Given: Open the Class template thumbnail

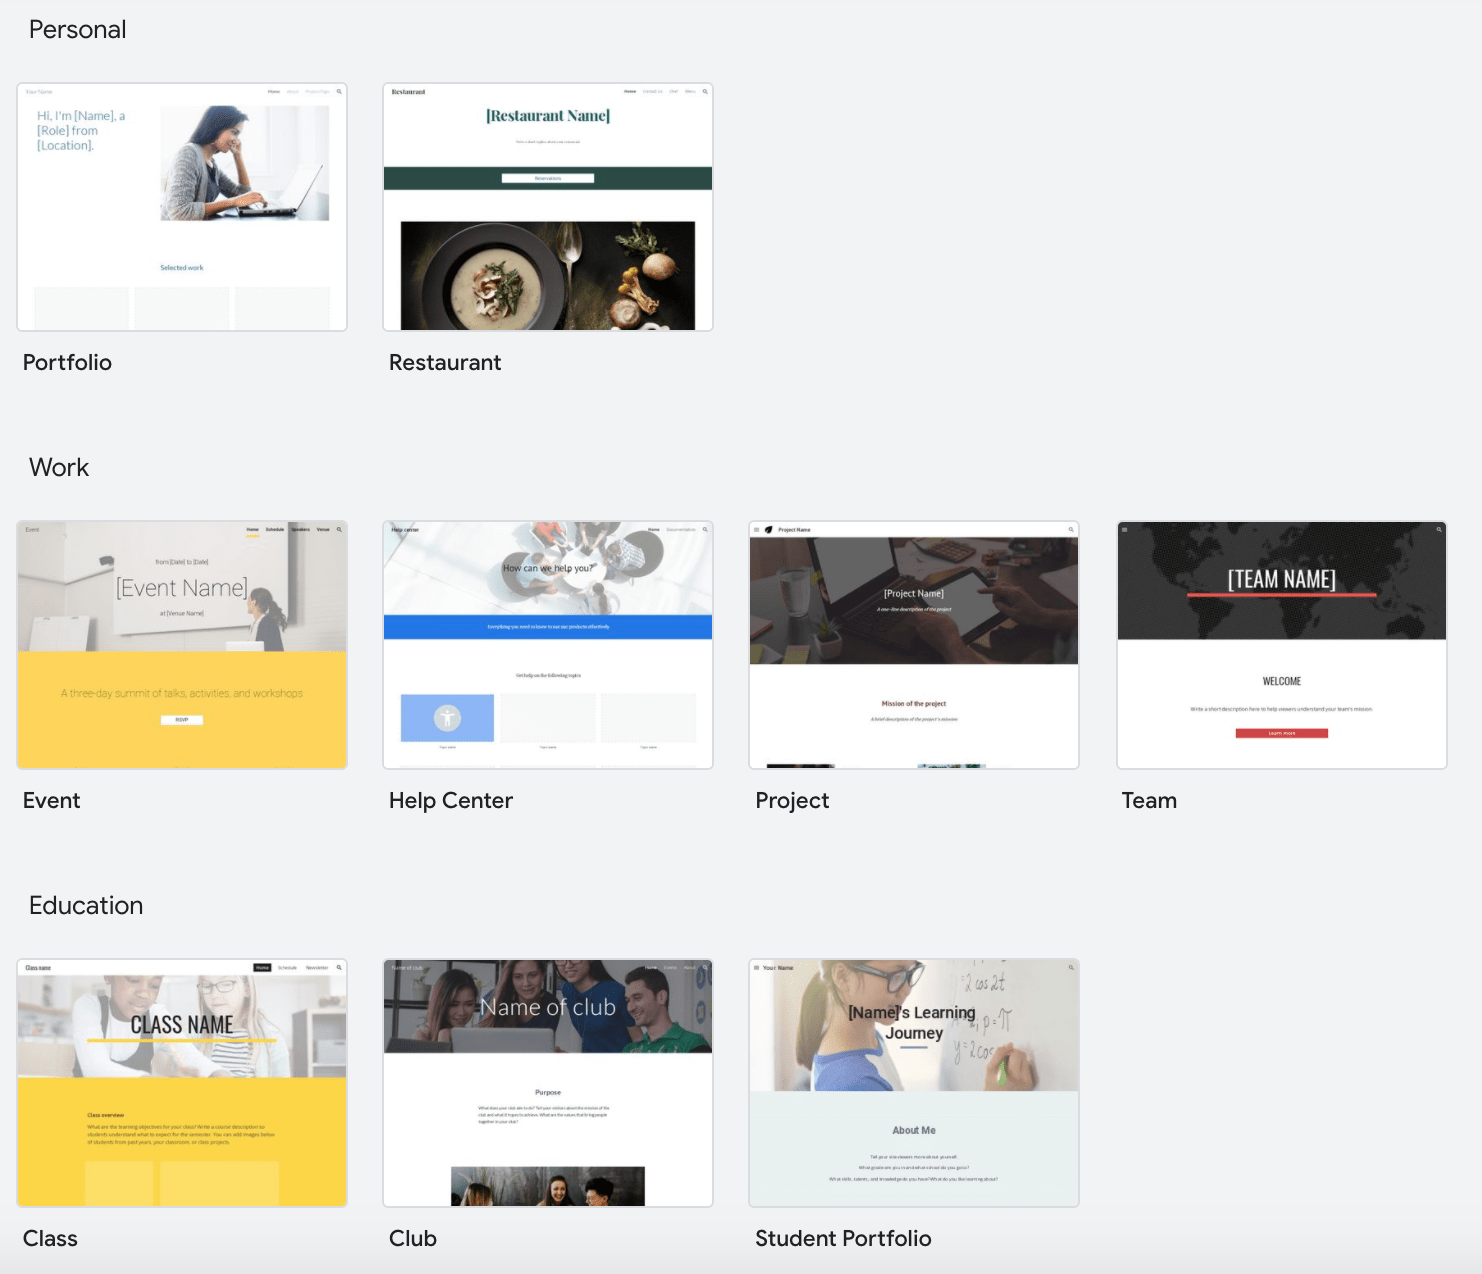Looking at the screenshot, I should pos(182,1083).
